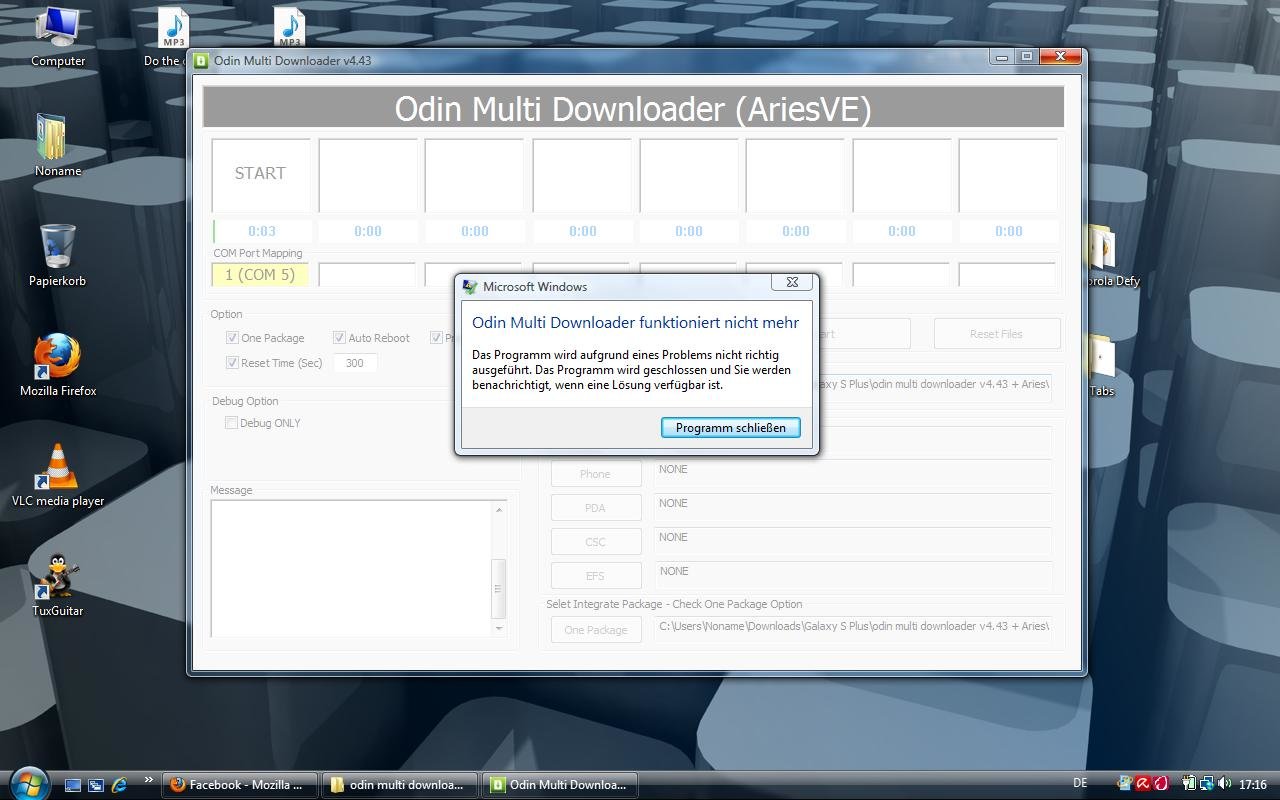Click the Message box scrollbar thumb

[x=499, y=589]
